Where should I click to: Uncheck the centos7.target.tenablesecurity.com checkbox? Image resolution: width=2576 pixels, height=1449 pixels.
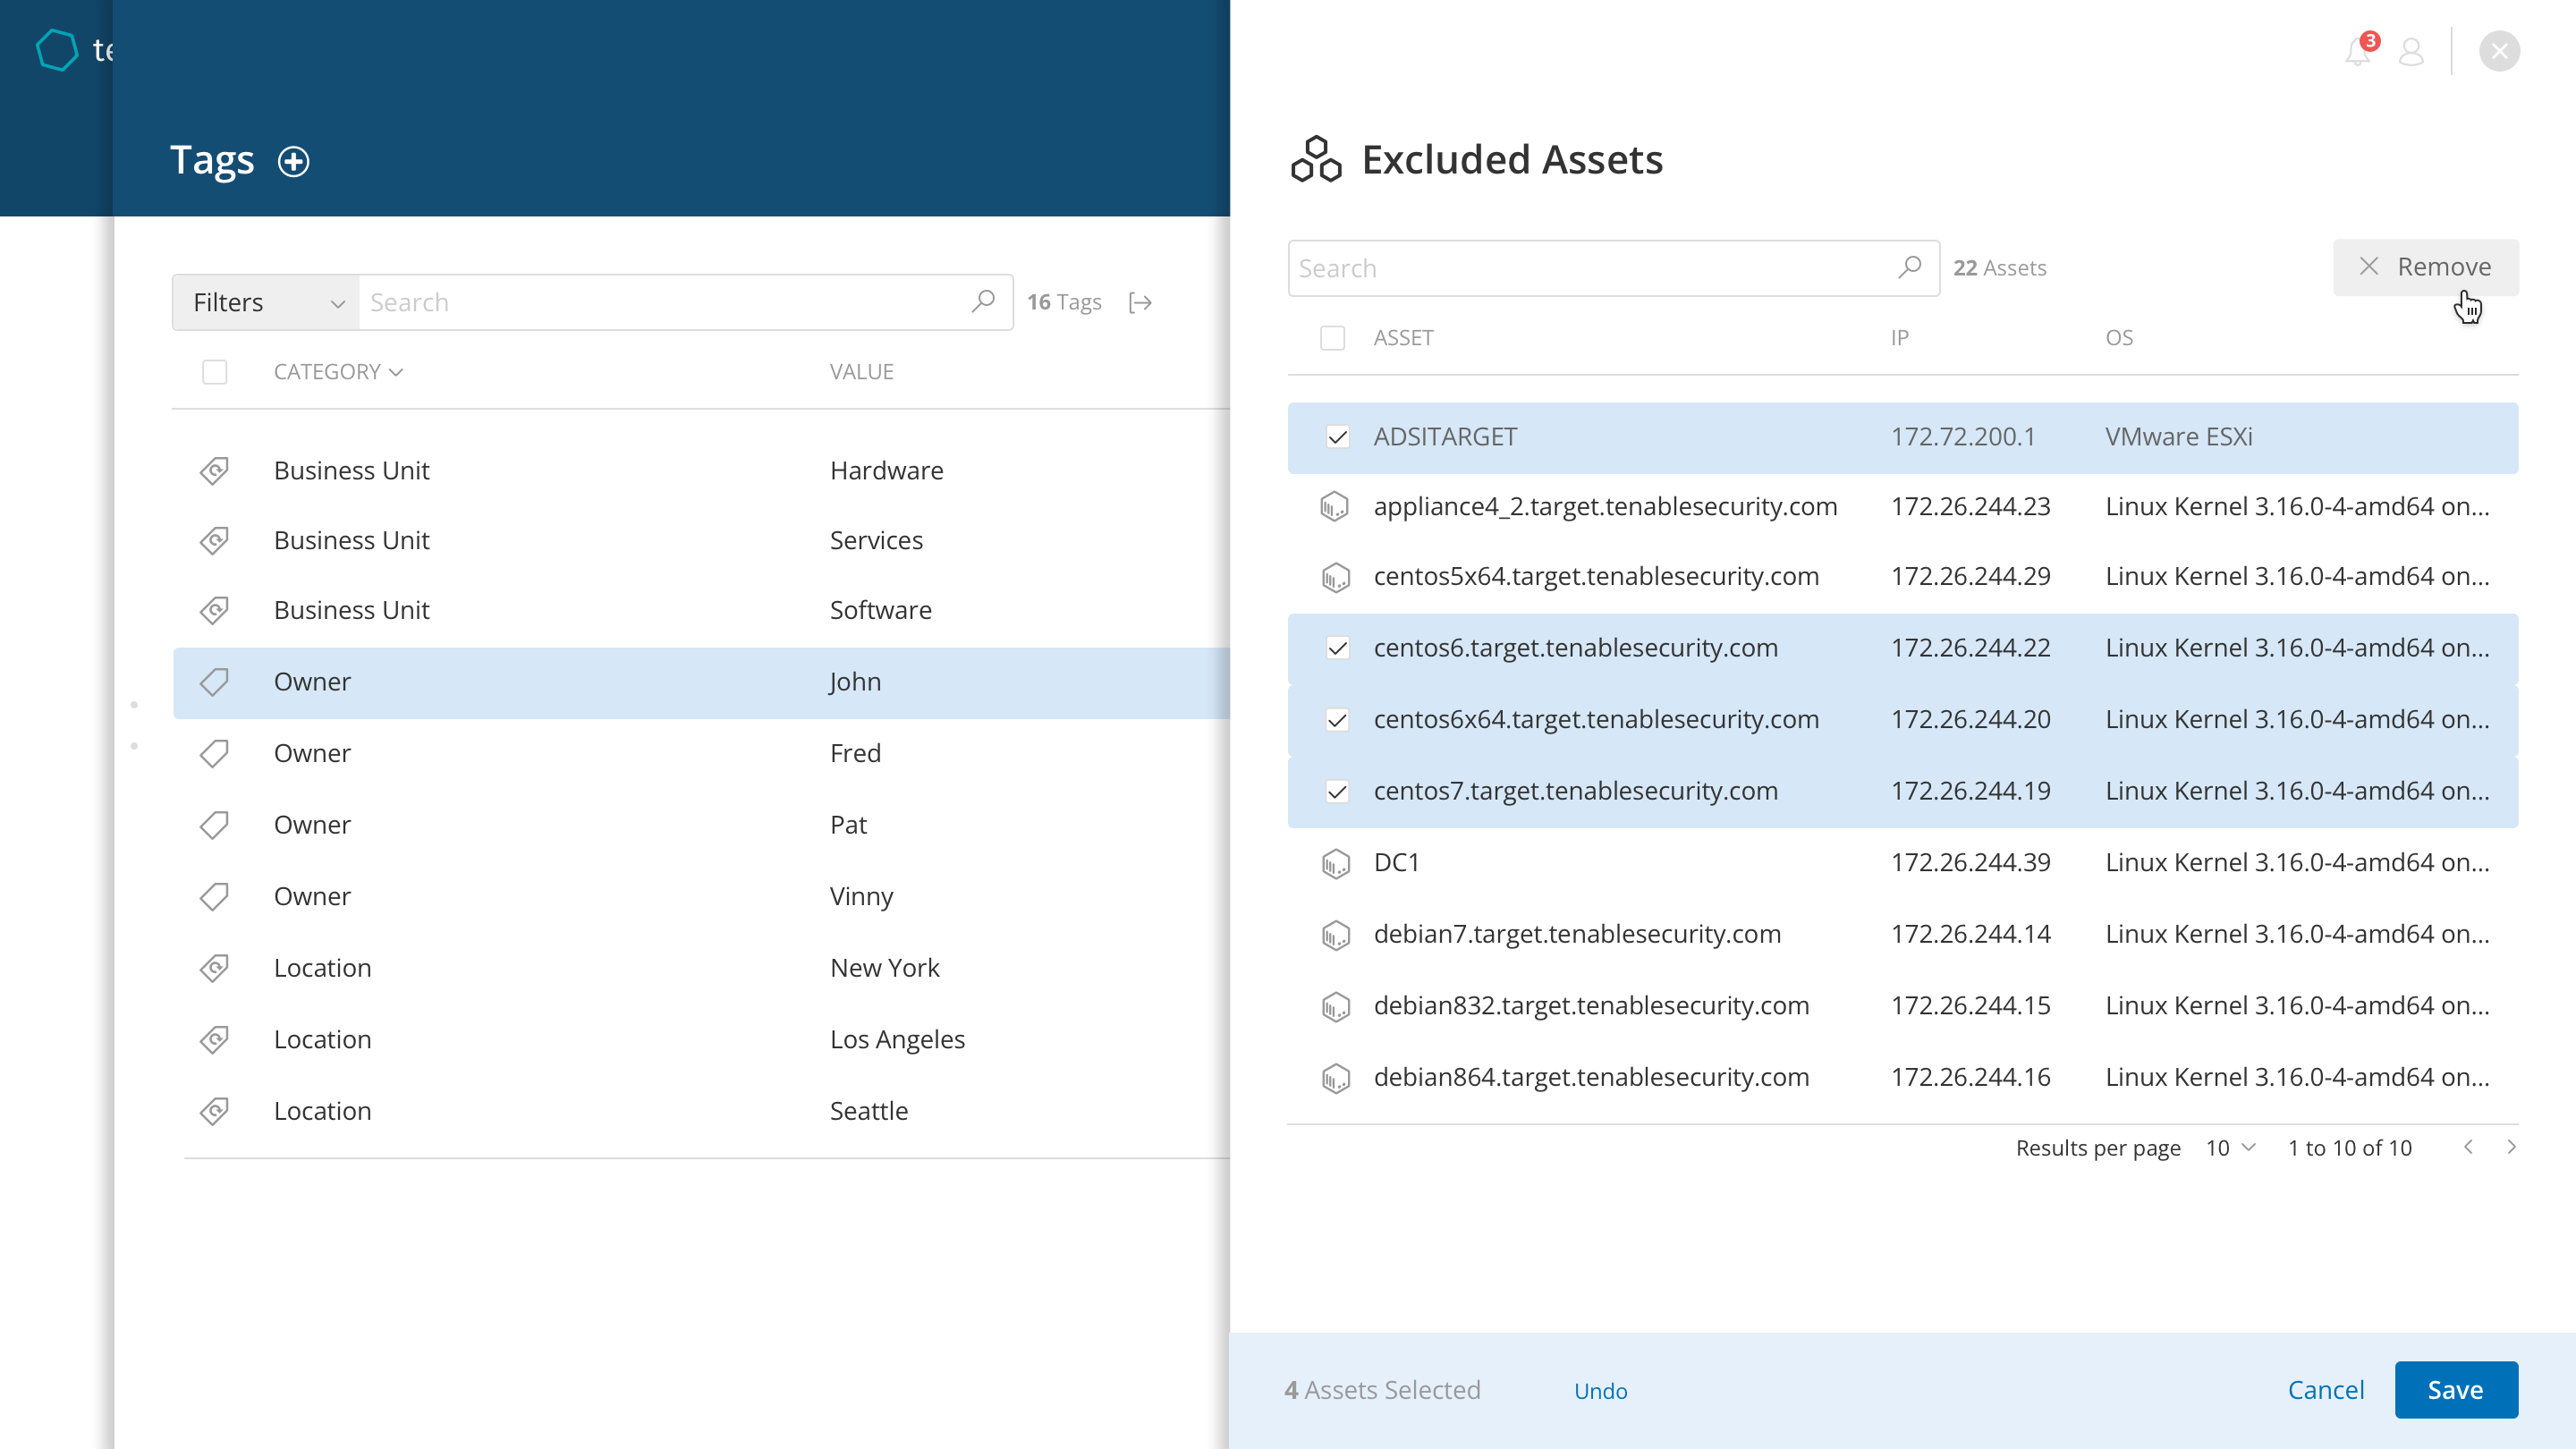tap(1337, 791)
